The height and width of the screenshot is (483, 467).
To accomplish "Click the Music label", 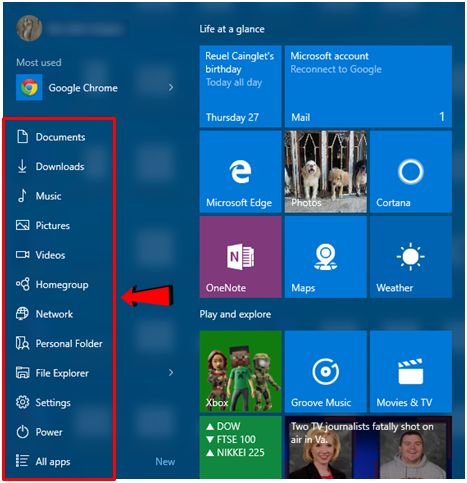I will pyautogui.click(x=48, y=196).
